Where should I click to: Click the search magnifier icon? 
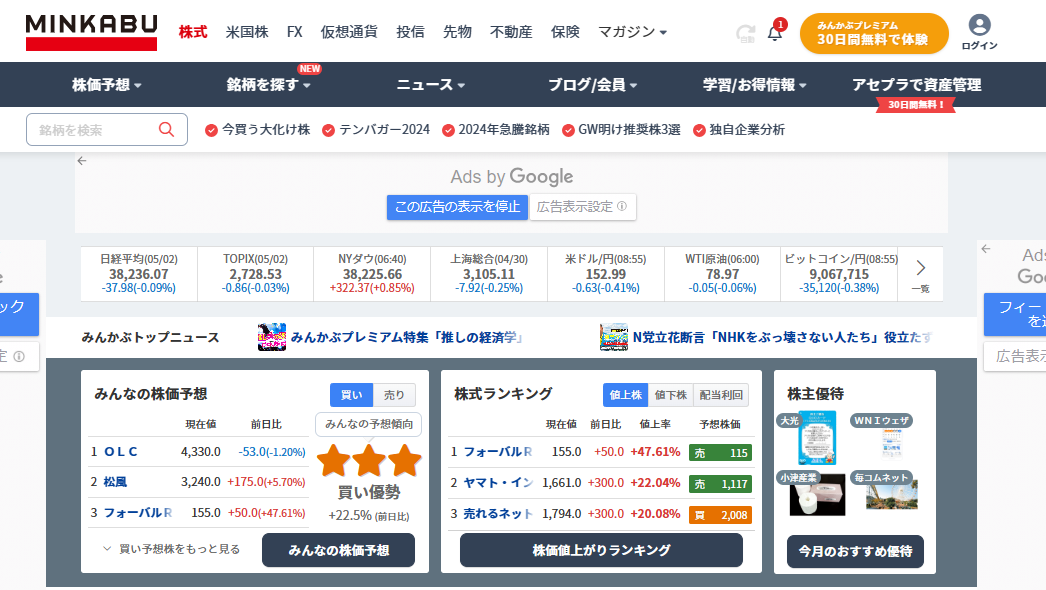pos(166,129)
